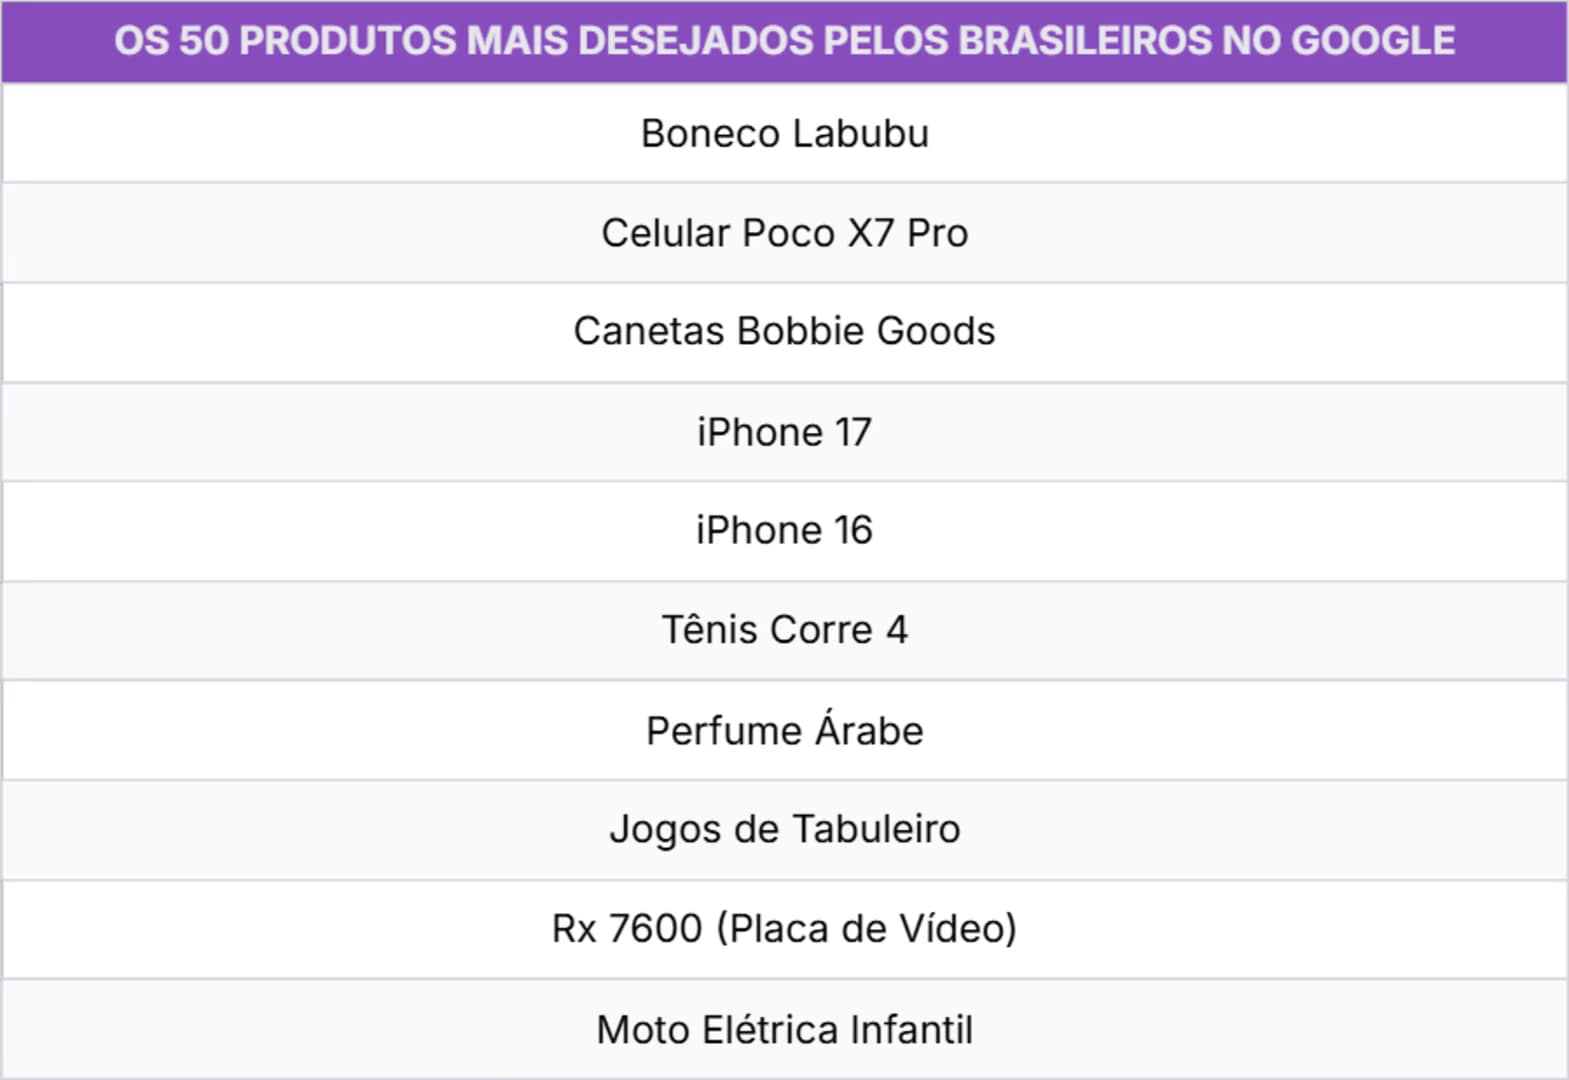Select the iPhone 17 table row
Viewport: 1569px width, 1080px height.
(x=784, y=432)
